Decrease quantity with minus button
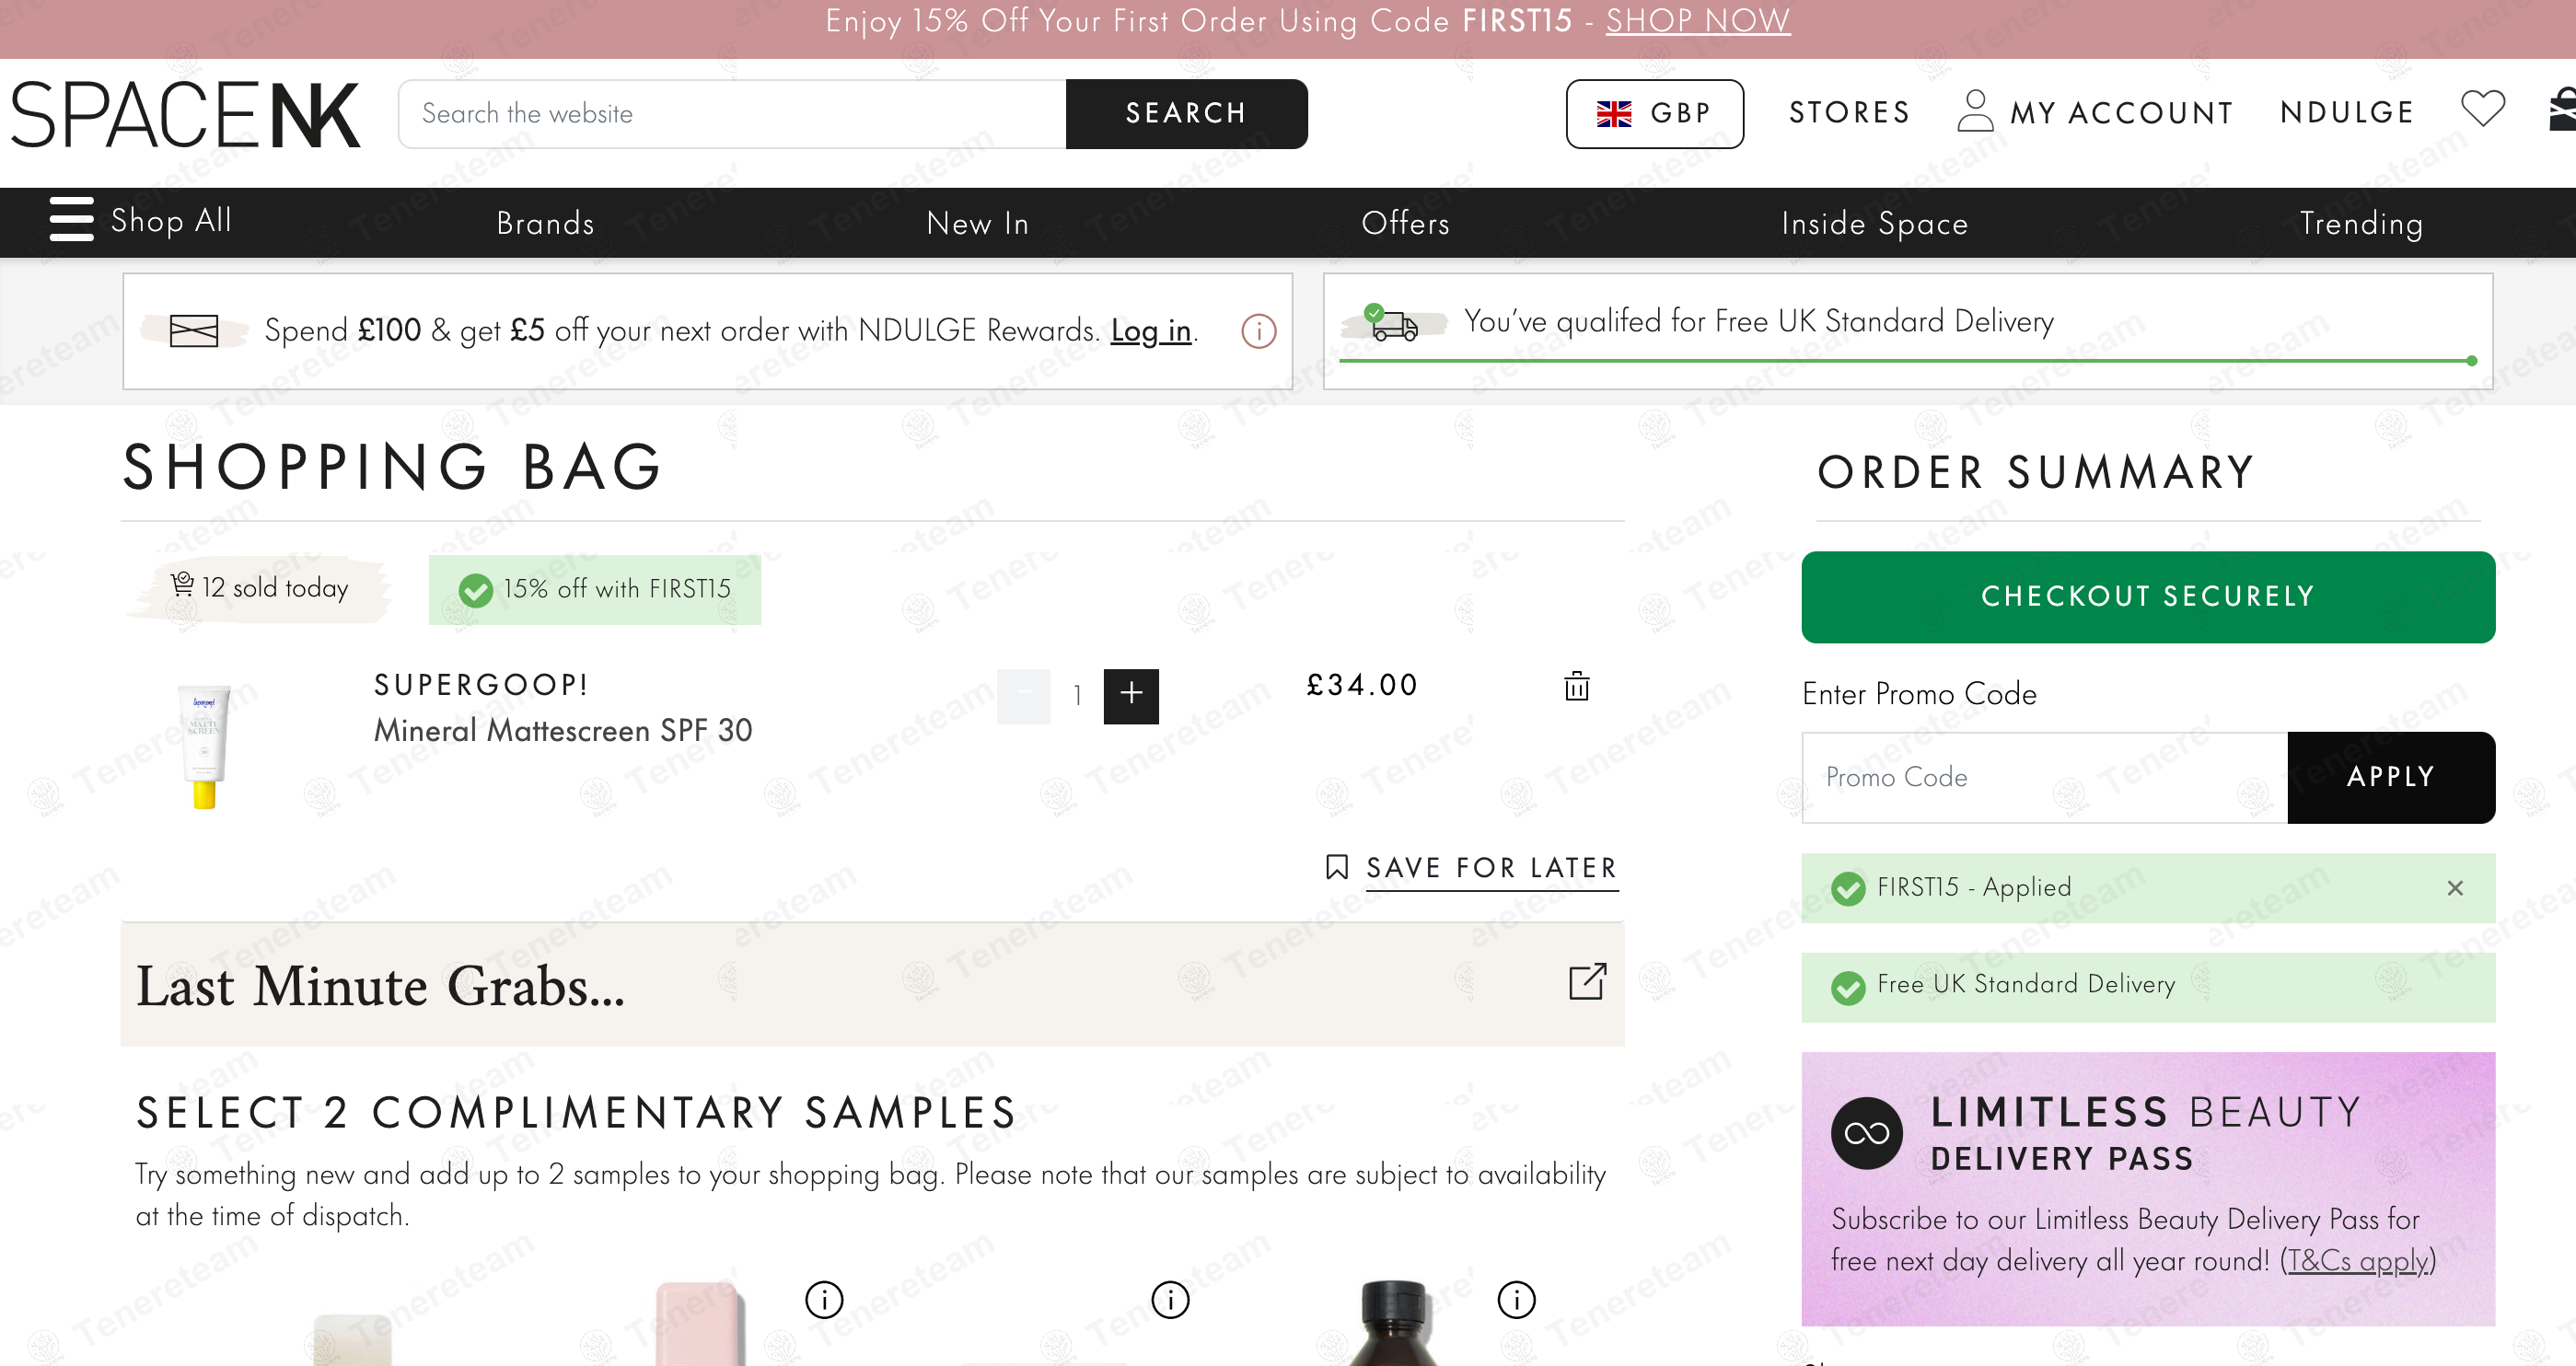Viewport: 2576px width, 1366px height. pos(1023,695)
